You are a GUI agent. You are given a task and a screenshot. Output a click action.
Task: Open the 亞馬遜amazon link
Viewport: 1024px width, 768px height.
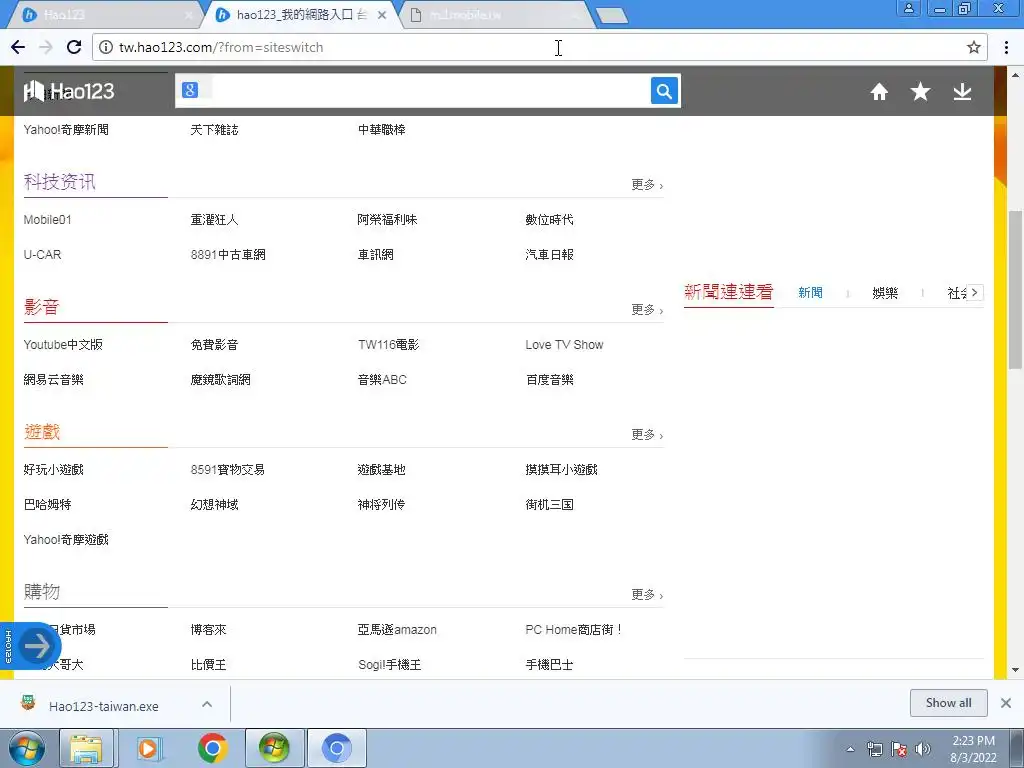tap(397, 630)
